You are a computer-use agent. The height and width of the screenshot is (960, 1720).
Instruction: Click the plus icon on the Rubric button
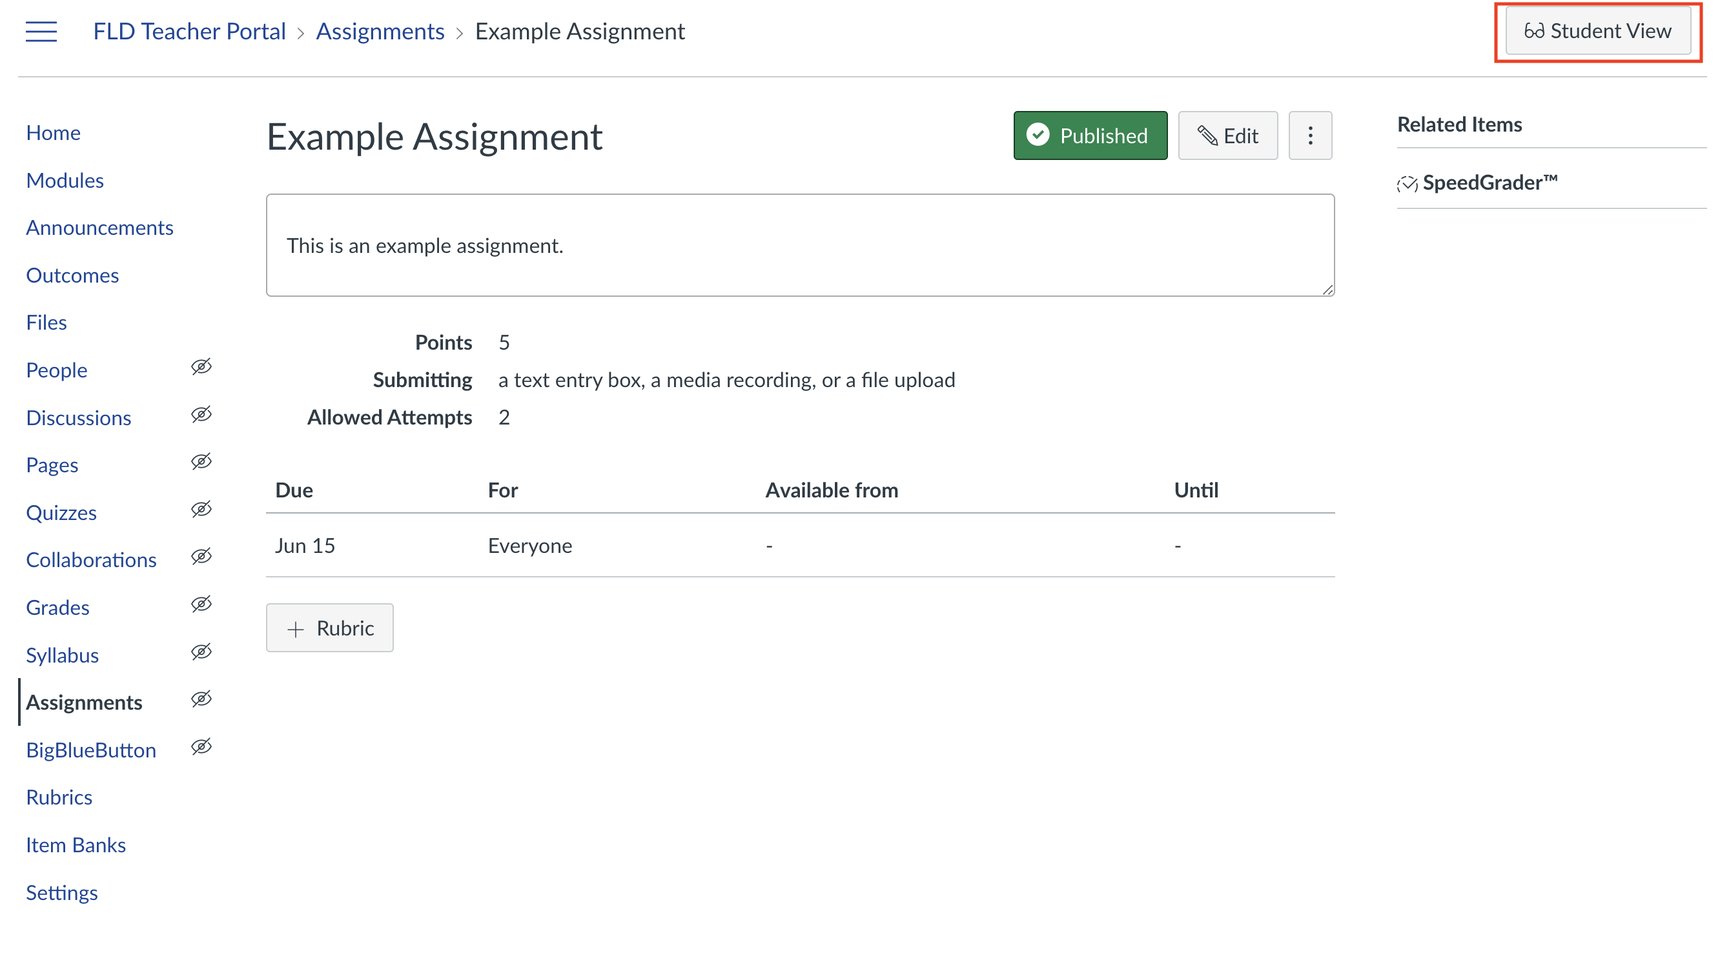pos(295,628)
